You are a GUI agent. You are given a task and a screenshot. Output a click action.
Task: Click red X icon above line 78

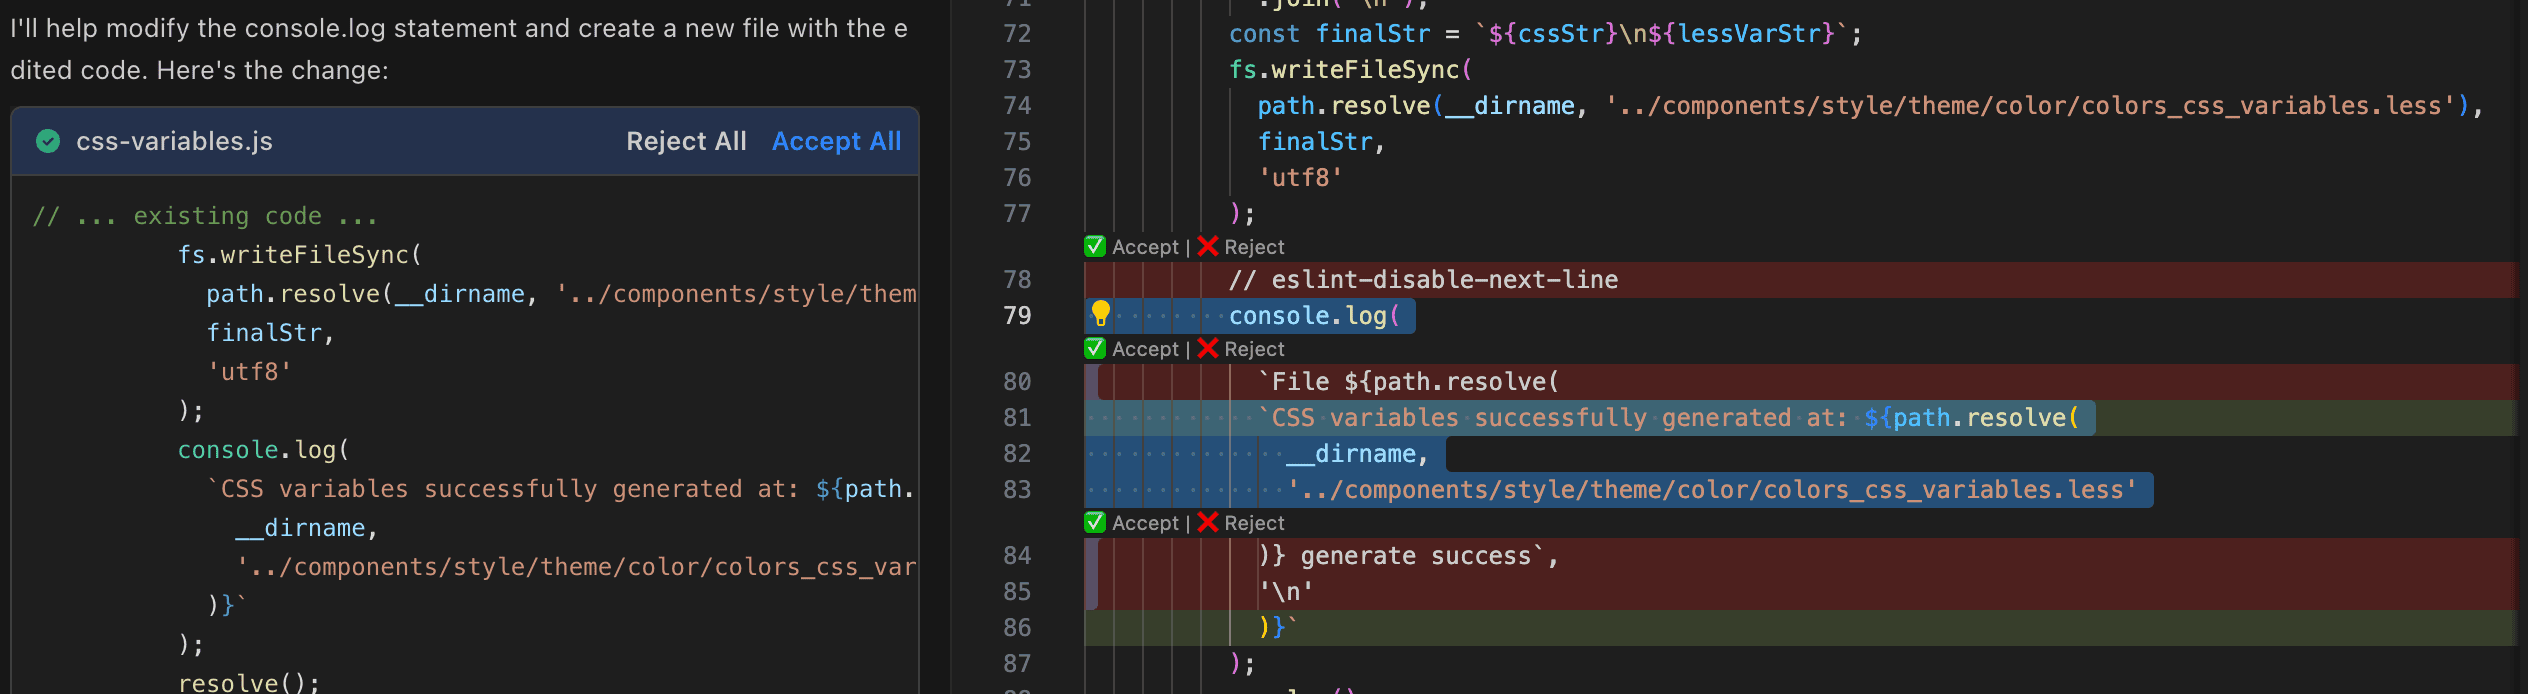point(1208,246)
